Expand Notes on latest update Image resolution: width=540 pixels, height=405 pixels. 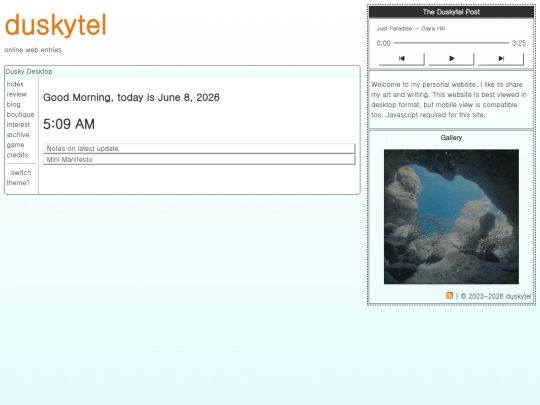point(199,148)
